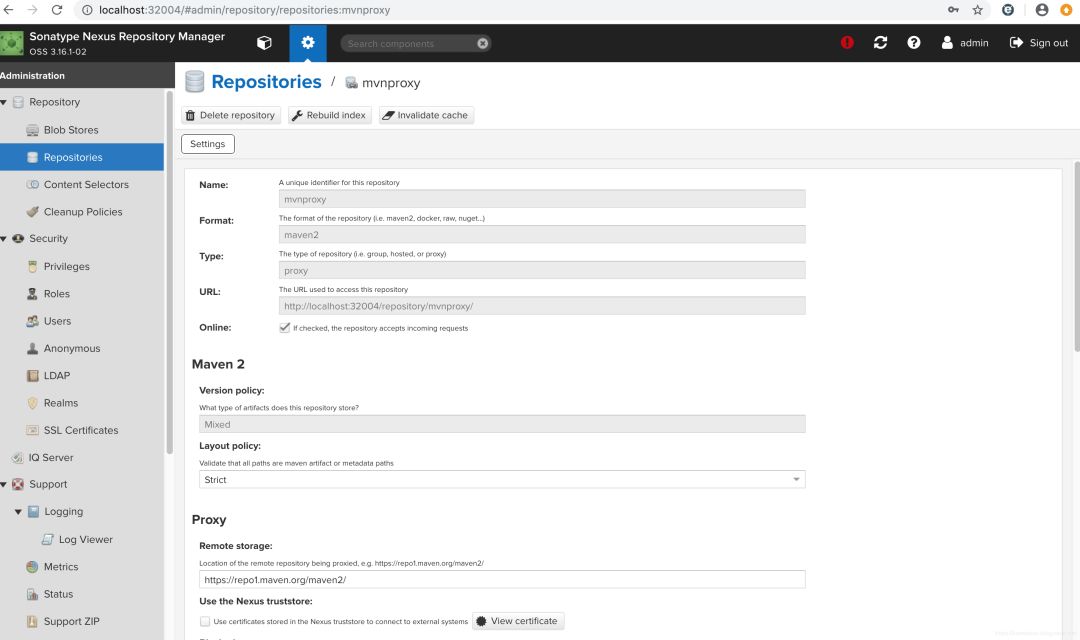
Task: Click the Roles icon in sidebar
Action: click(32, 293)
